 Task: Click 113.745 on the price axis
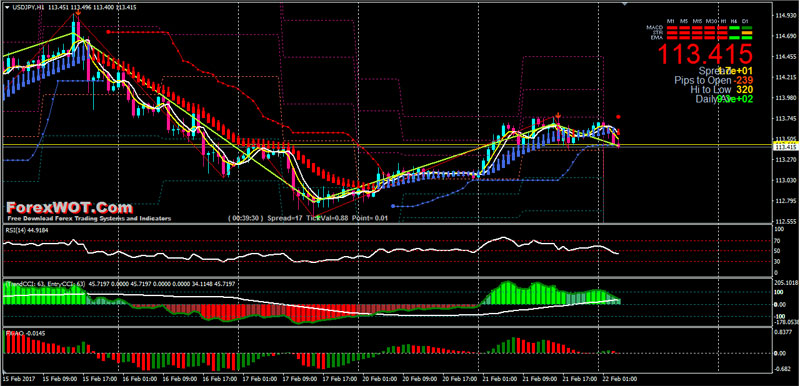(x=785, y=118)
